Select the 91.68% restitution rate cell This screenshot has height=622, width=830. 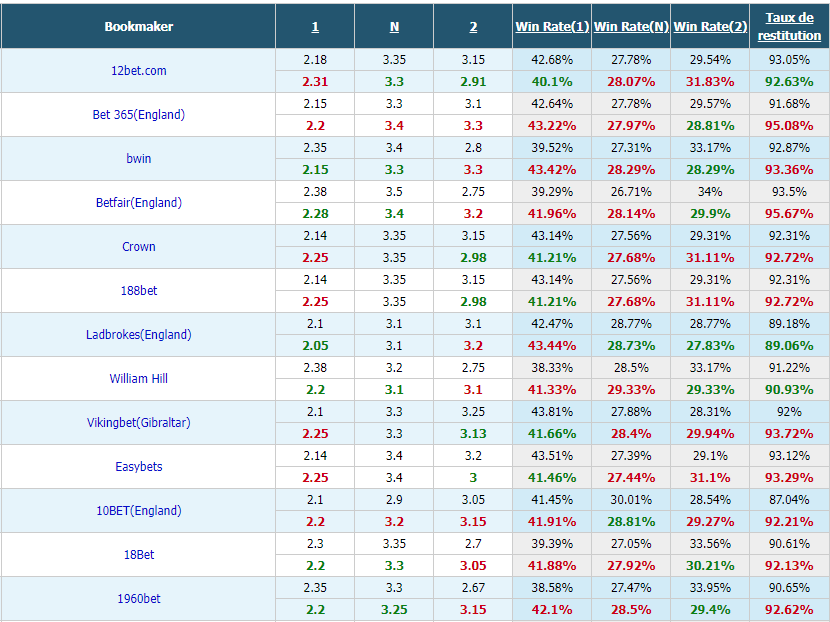[x=789, y=103]
